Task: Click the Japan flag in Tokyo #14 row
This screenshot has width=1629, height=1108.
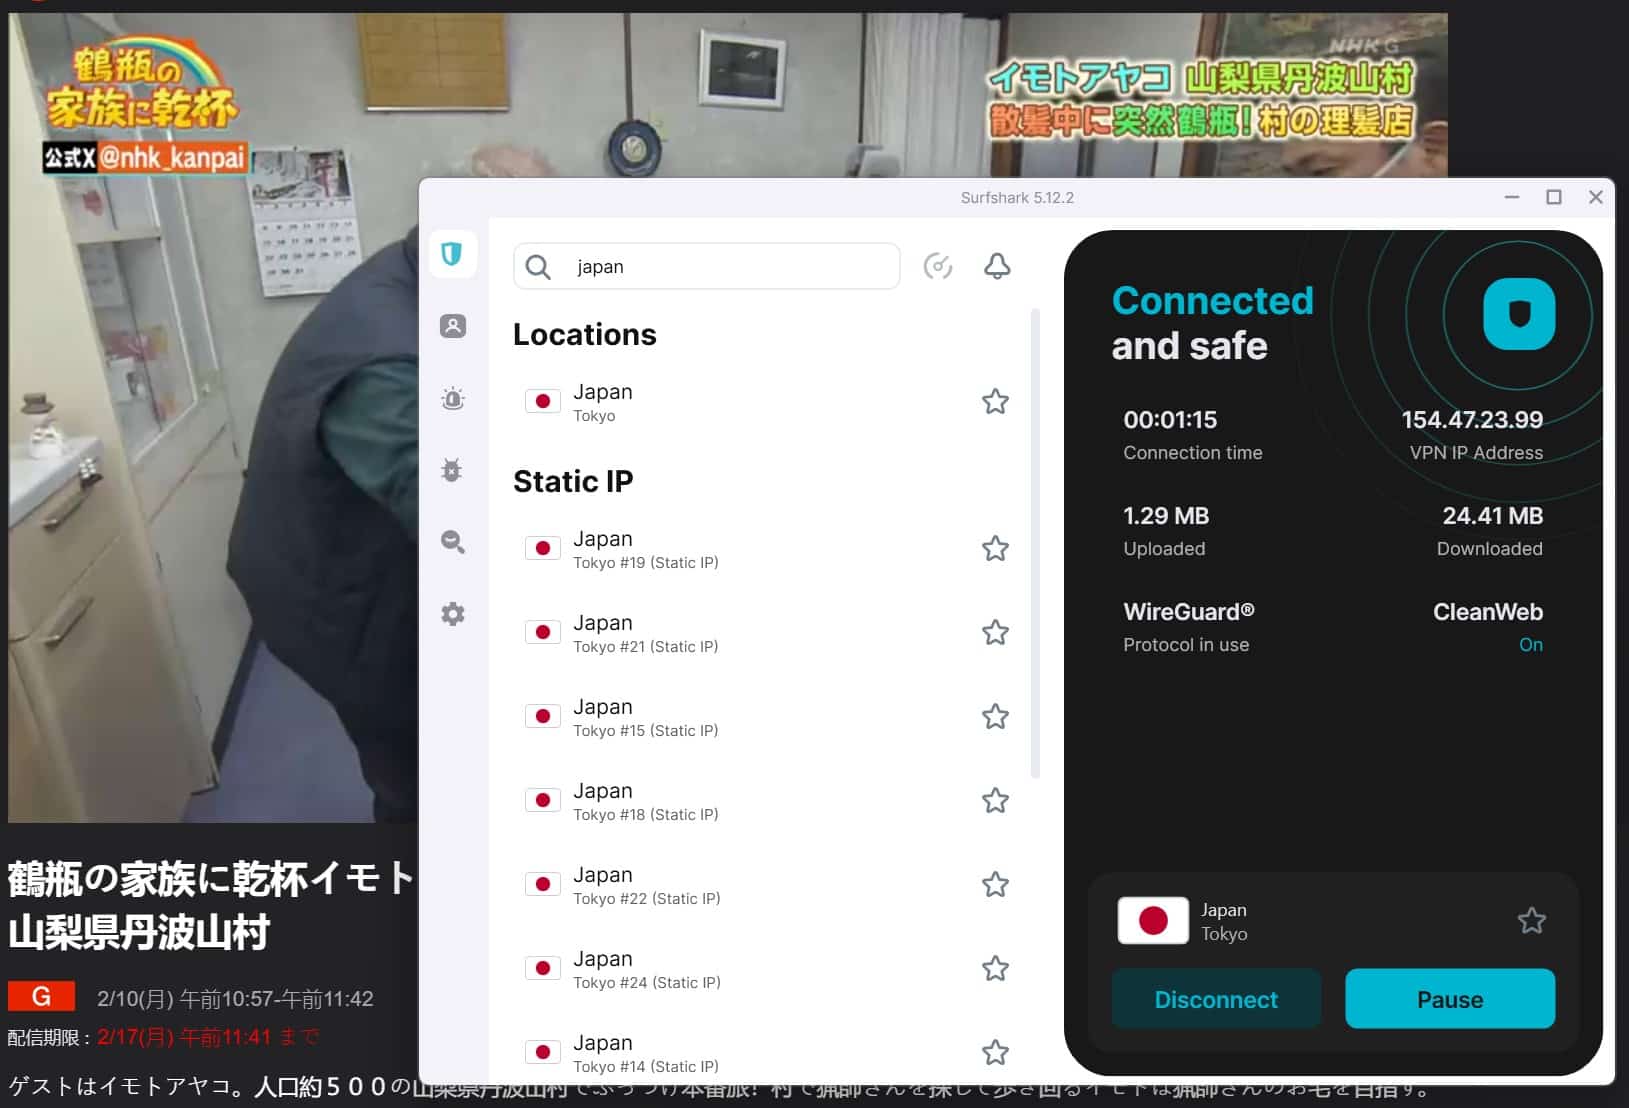Action: click(543, 1053)
